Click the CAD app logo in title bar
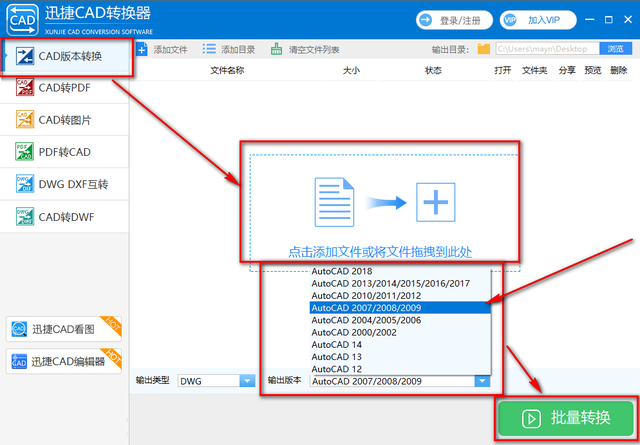The height and width of the screenshot is (445, 640). pos(22,20)
